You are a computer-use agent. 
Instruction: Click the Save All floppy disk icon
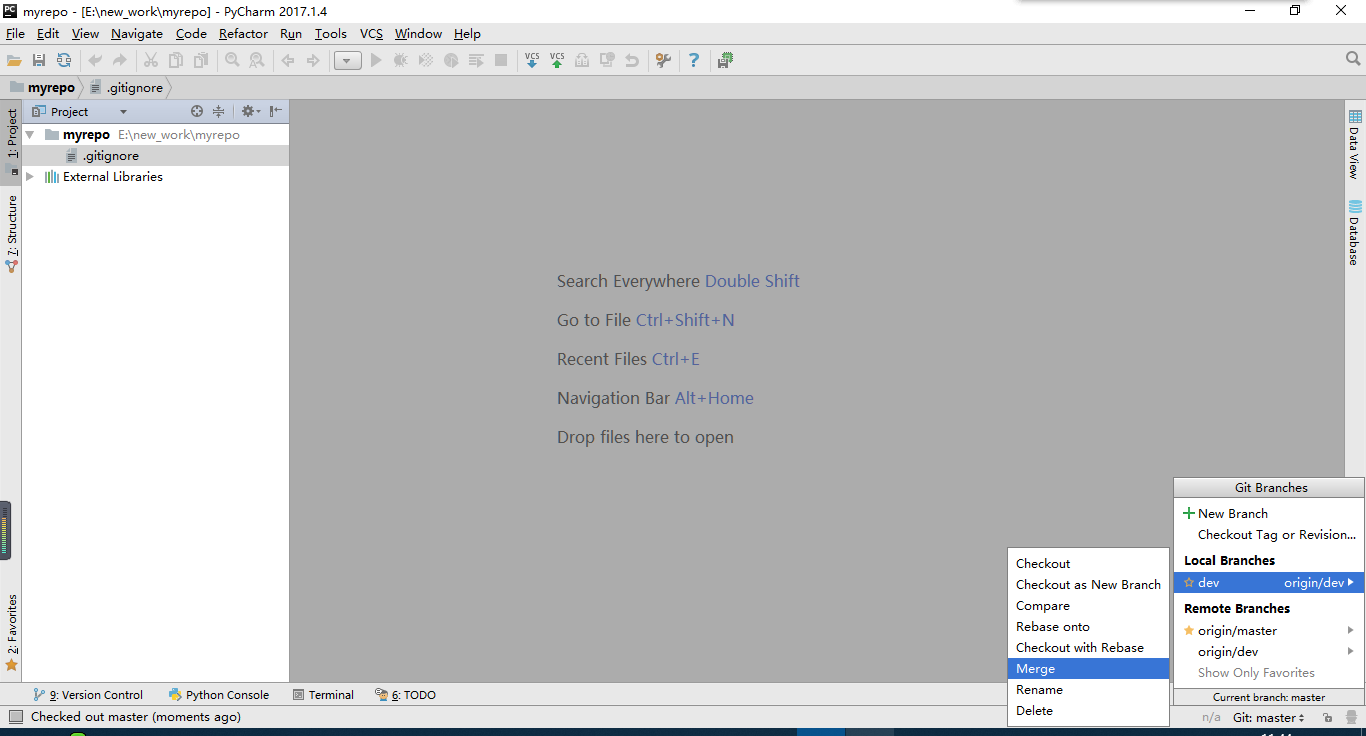click(39, 61)
